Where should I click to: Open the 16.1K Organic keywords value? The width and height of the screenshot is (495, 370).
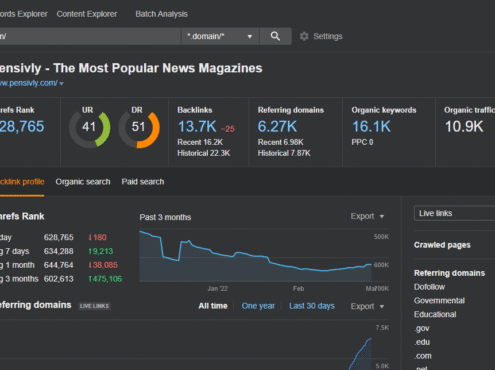point(371,126)
